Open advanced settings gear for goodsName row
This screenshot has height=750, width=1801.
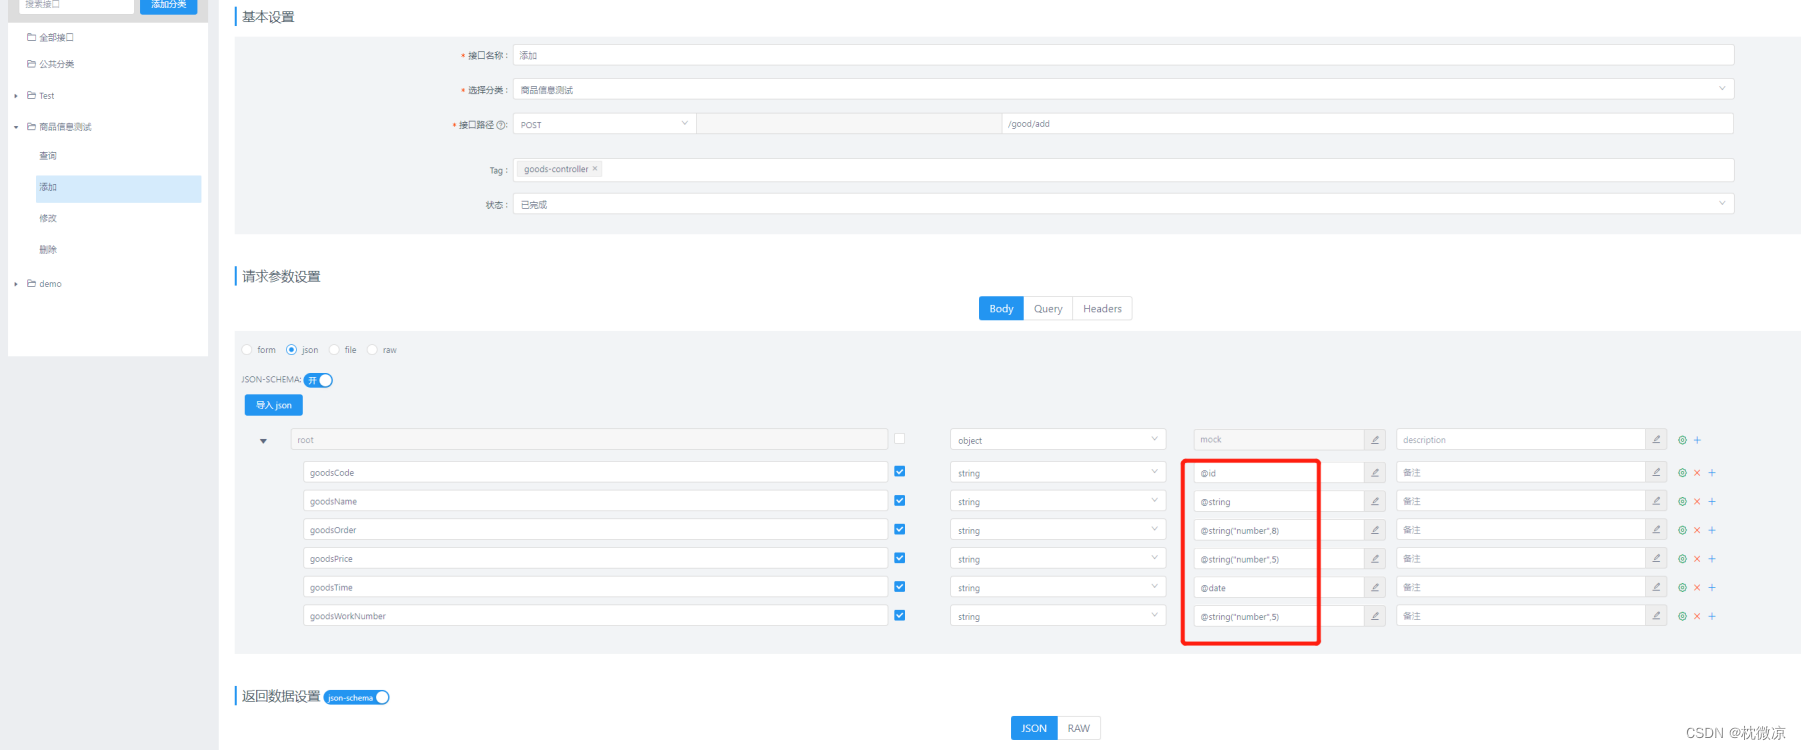click(1682, 502)
